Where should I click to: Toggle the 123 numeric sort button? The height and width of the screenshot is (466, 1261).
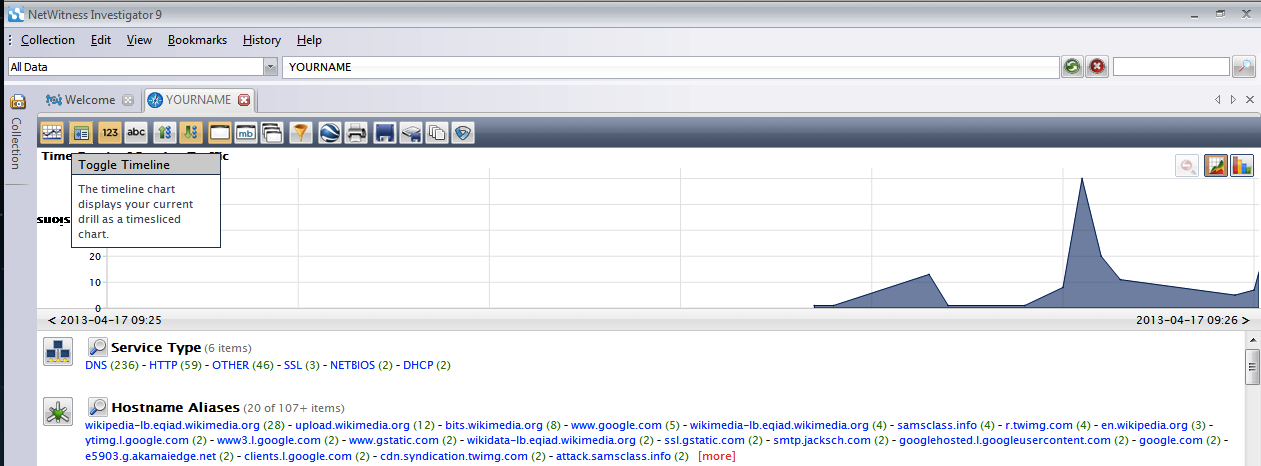(x=110, y=132)
